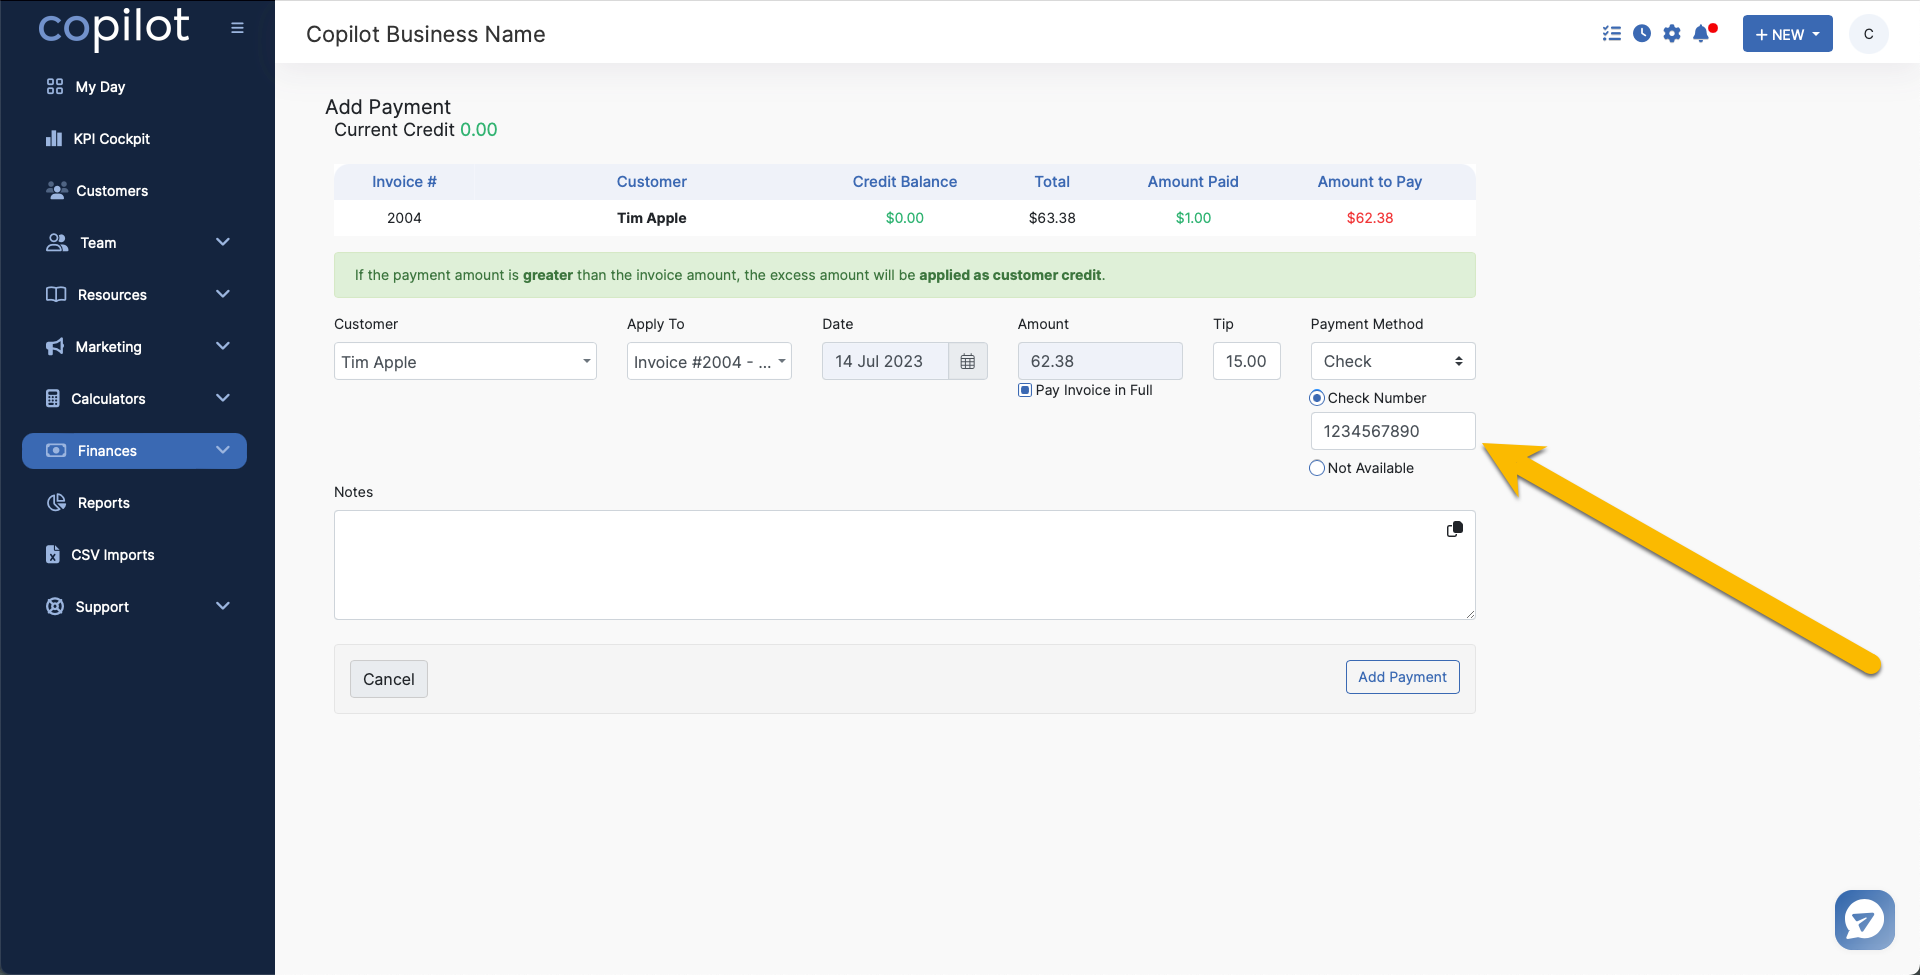
Task: Click the Cancel button
Action: click(389, 679)
